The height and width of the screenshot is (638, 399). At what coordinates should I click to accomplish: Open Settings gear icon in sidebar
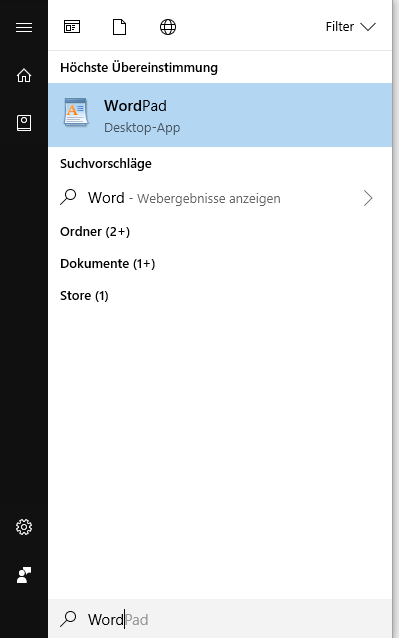[24, 527]
